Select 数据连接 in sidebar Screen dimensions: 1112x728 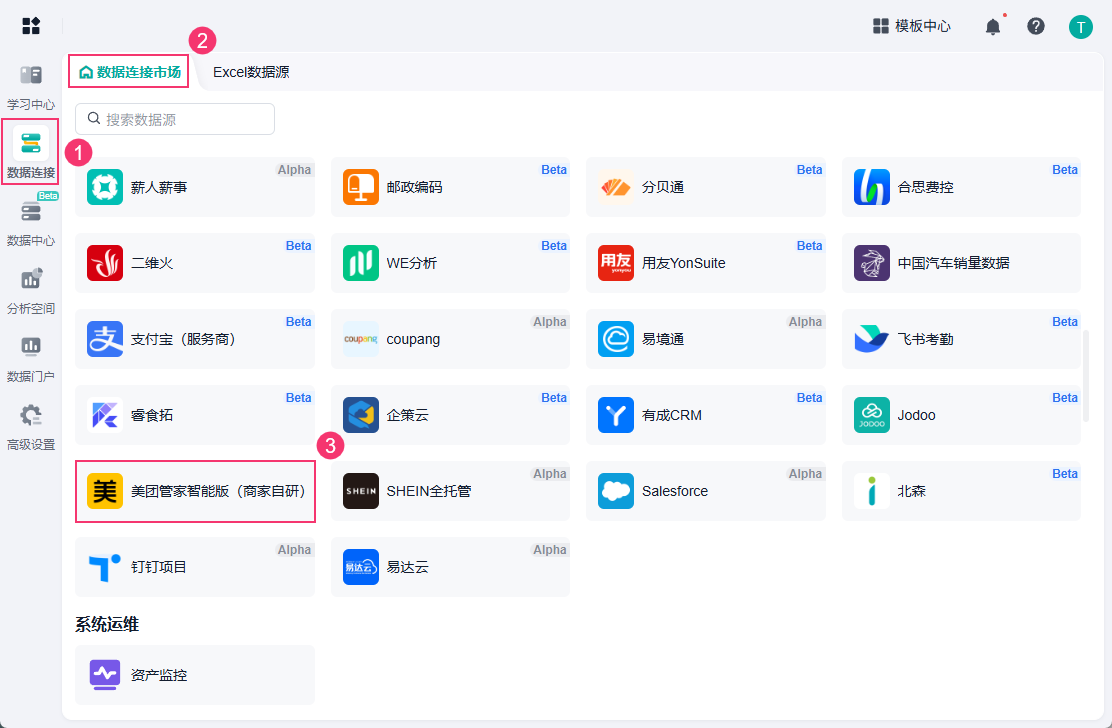point(30,152)
